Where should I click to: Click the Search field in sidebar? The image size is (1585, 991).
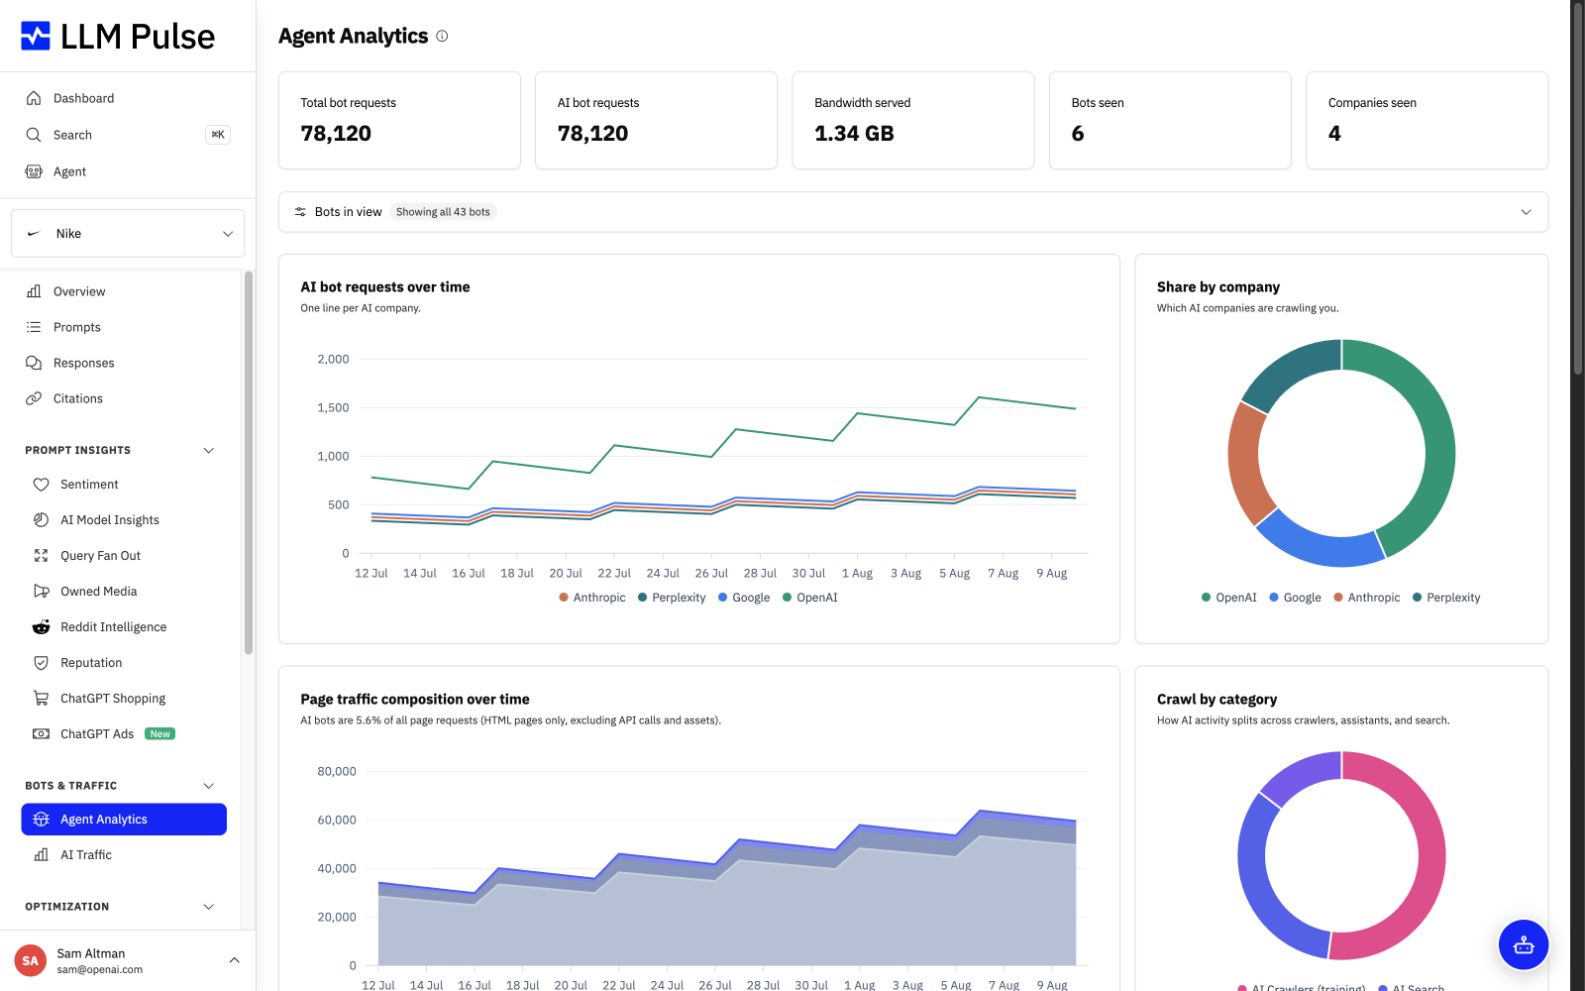point(128,135)
